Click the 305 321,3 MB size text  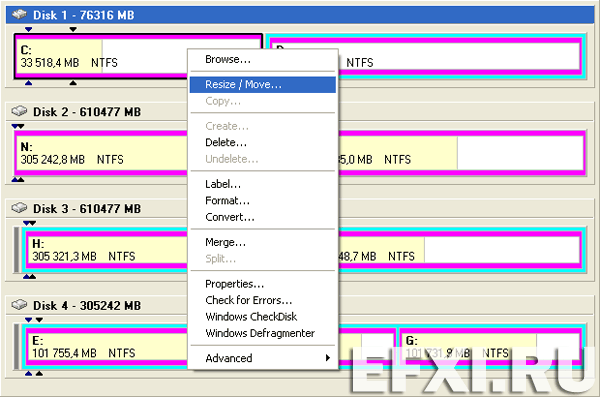click(64, 256)
